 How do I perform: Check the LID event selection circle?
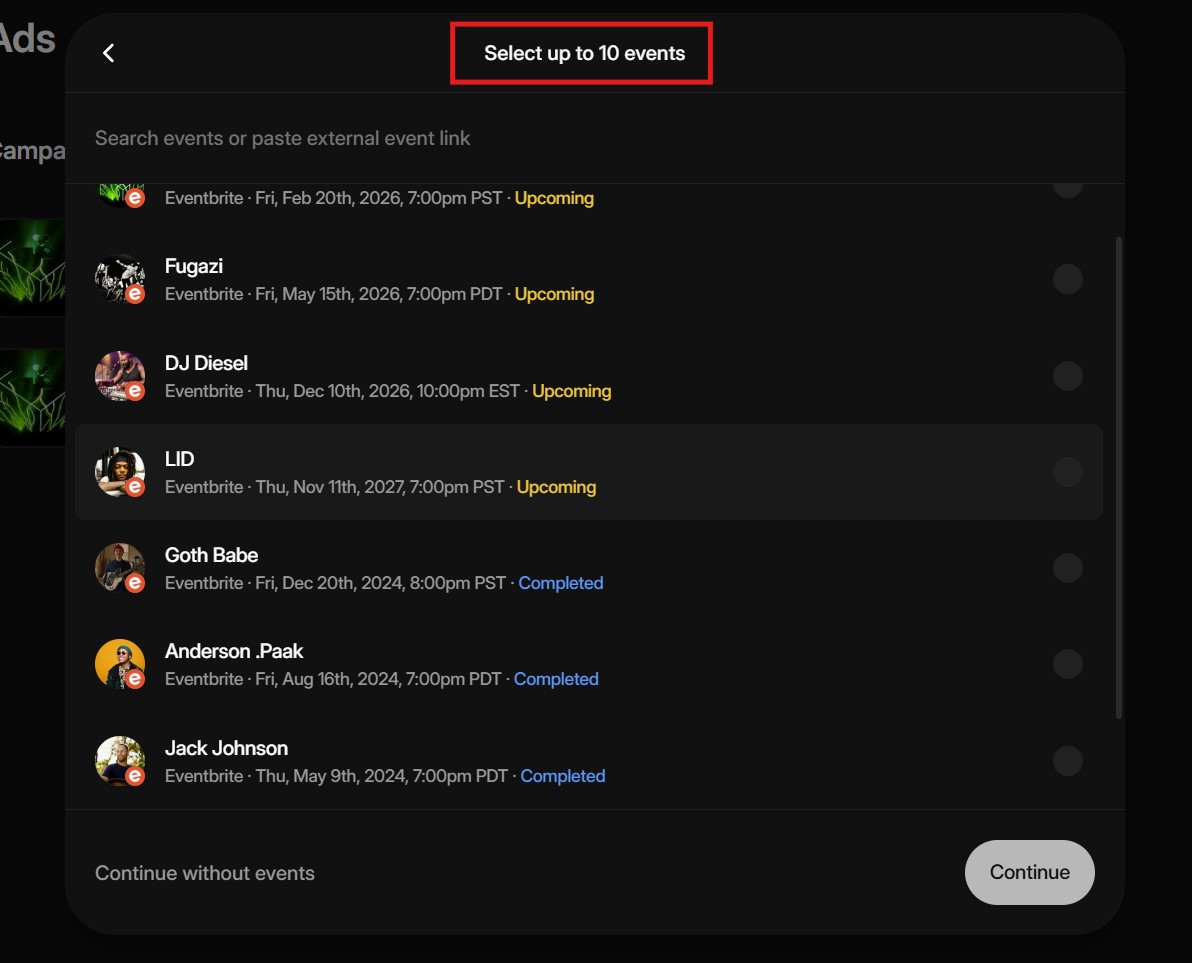(x=1067, y=472)
